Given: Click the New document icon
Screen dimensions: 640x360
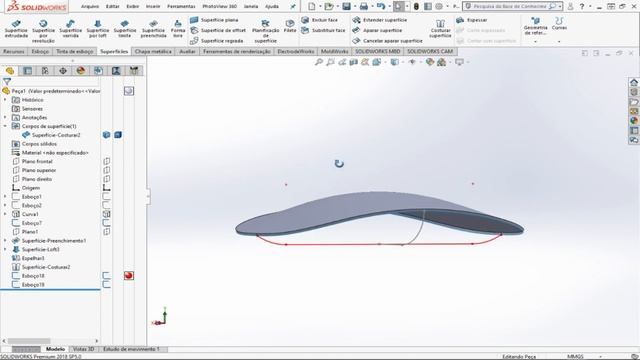Looking at the screenshot, I should [312, 6].
